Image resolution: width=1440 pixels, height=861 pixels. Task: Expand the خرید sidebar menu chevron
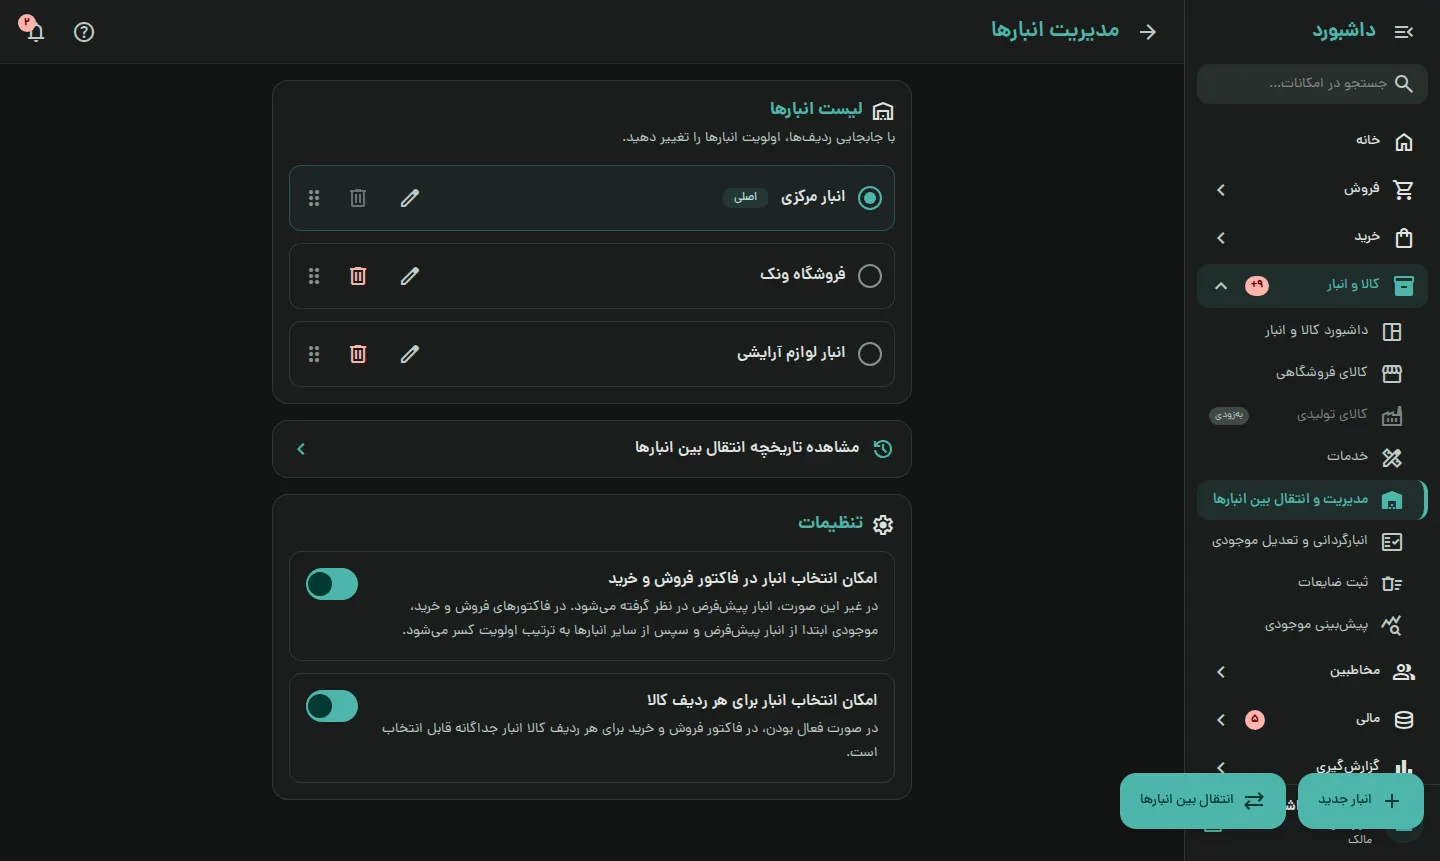[1221, 238]
